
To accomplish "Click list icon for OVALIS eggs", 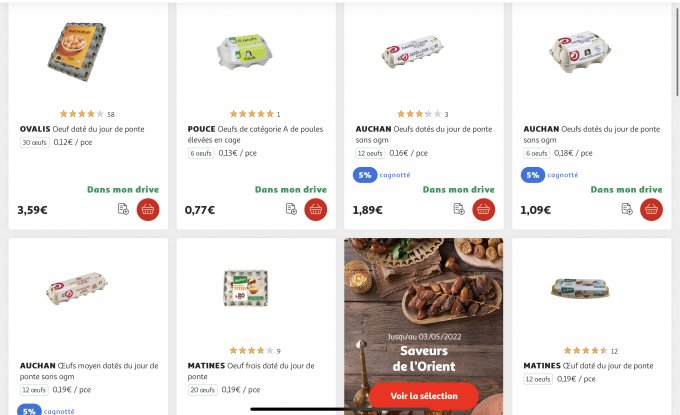I will 123,209.
